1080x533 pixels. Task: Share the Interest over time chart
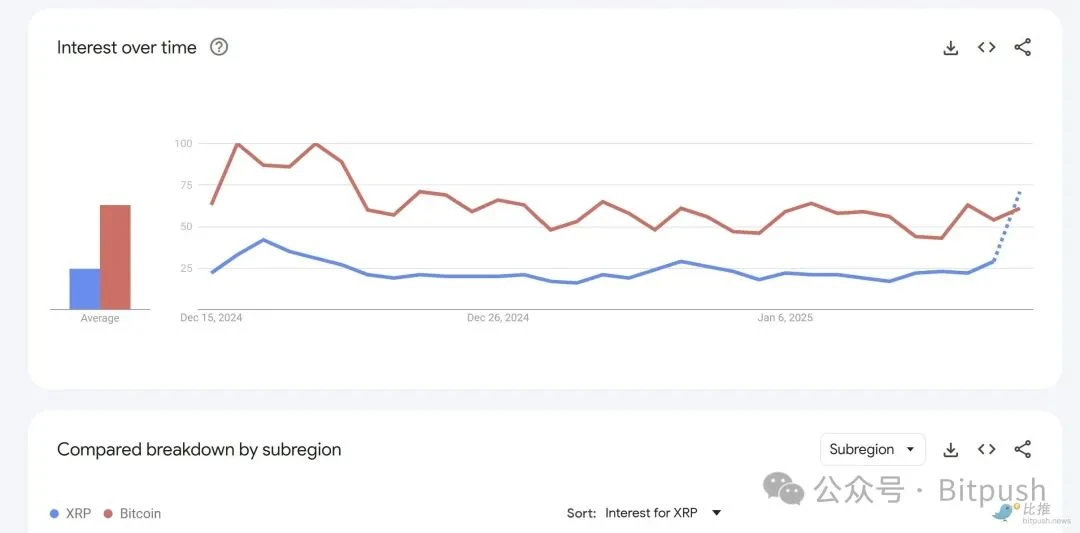pos(1023,47)
